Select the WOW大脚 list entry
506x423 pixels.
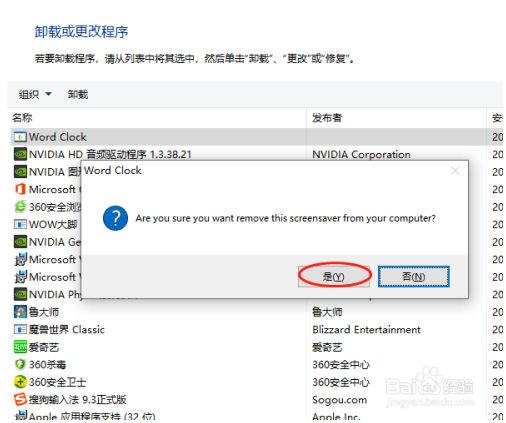point(46,224)
